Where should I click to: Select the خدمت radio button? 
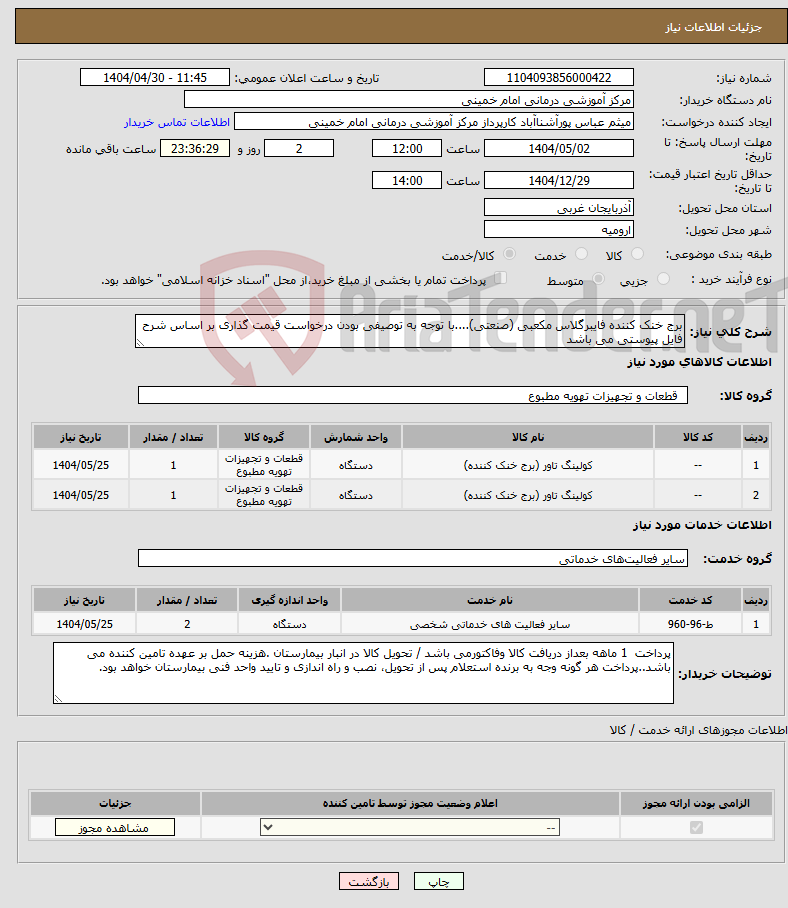point(581,254)
